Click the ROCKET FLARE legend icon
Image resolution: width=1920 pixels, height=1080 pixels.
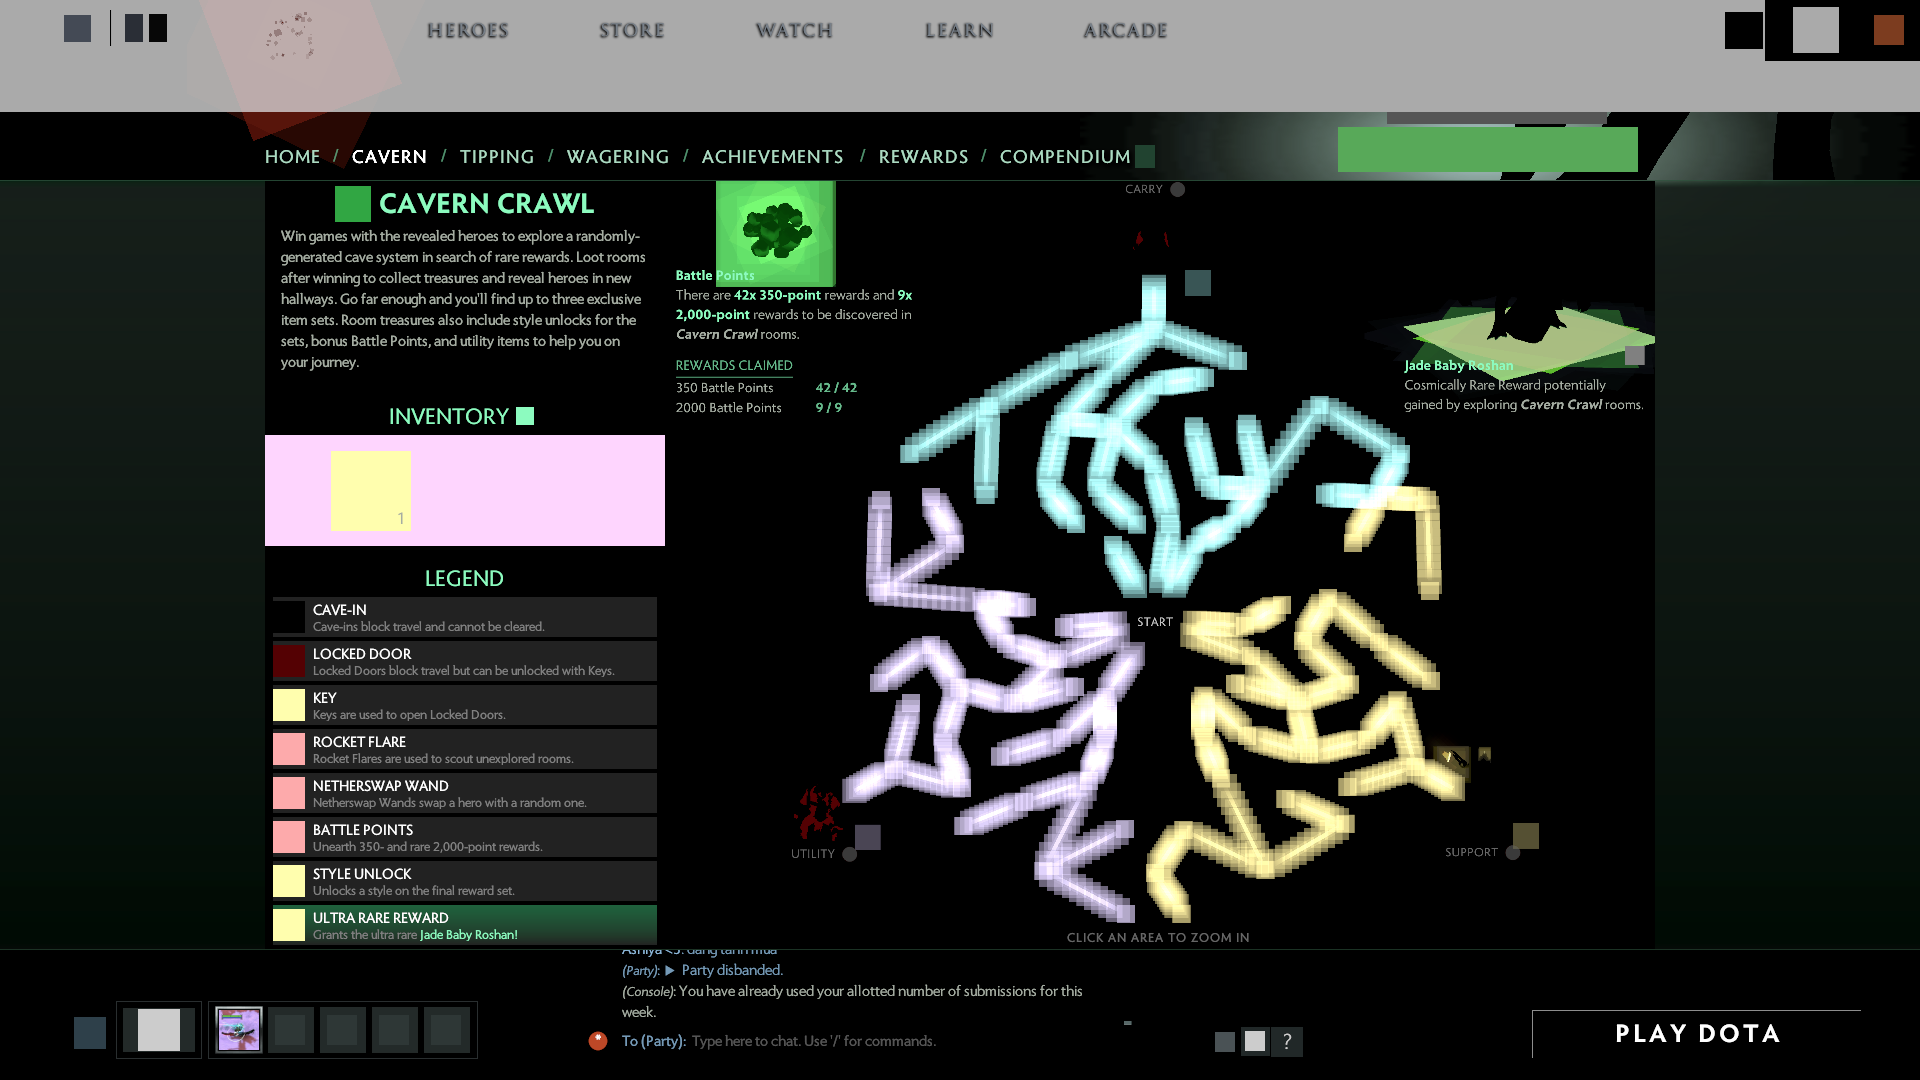pos(289,749)
